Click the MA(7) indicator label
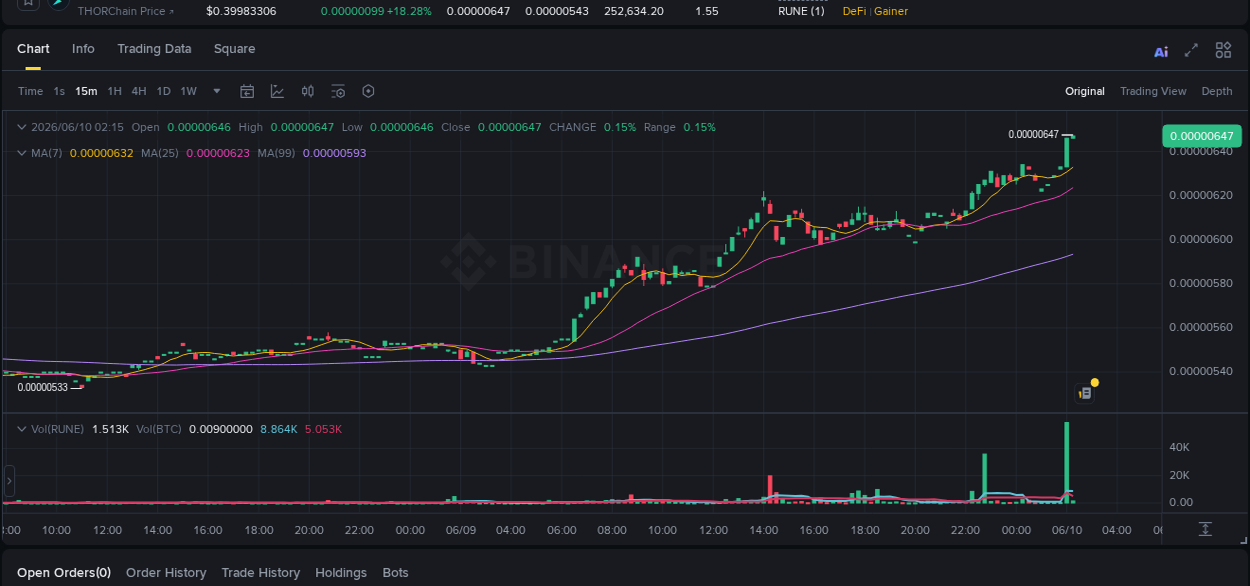The width and height of the screenshot is (1250, 586). [x=46, y=153]
